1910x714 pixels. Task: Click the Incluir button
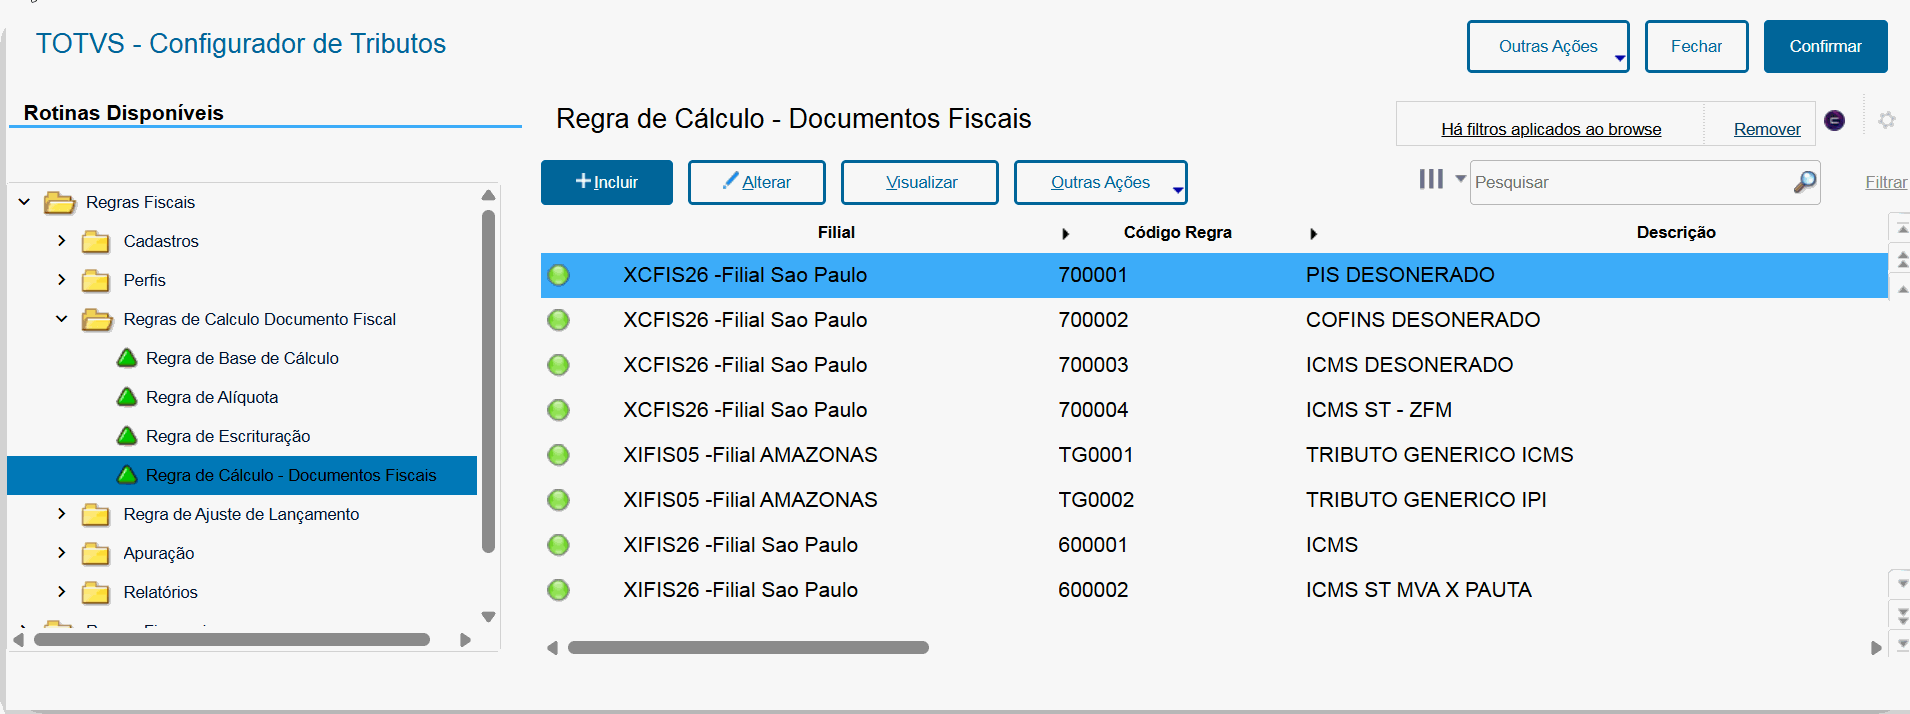606,182
